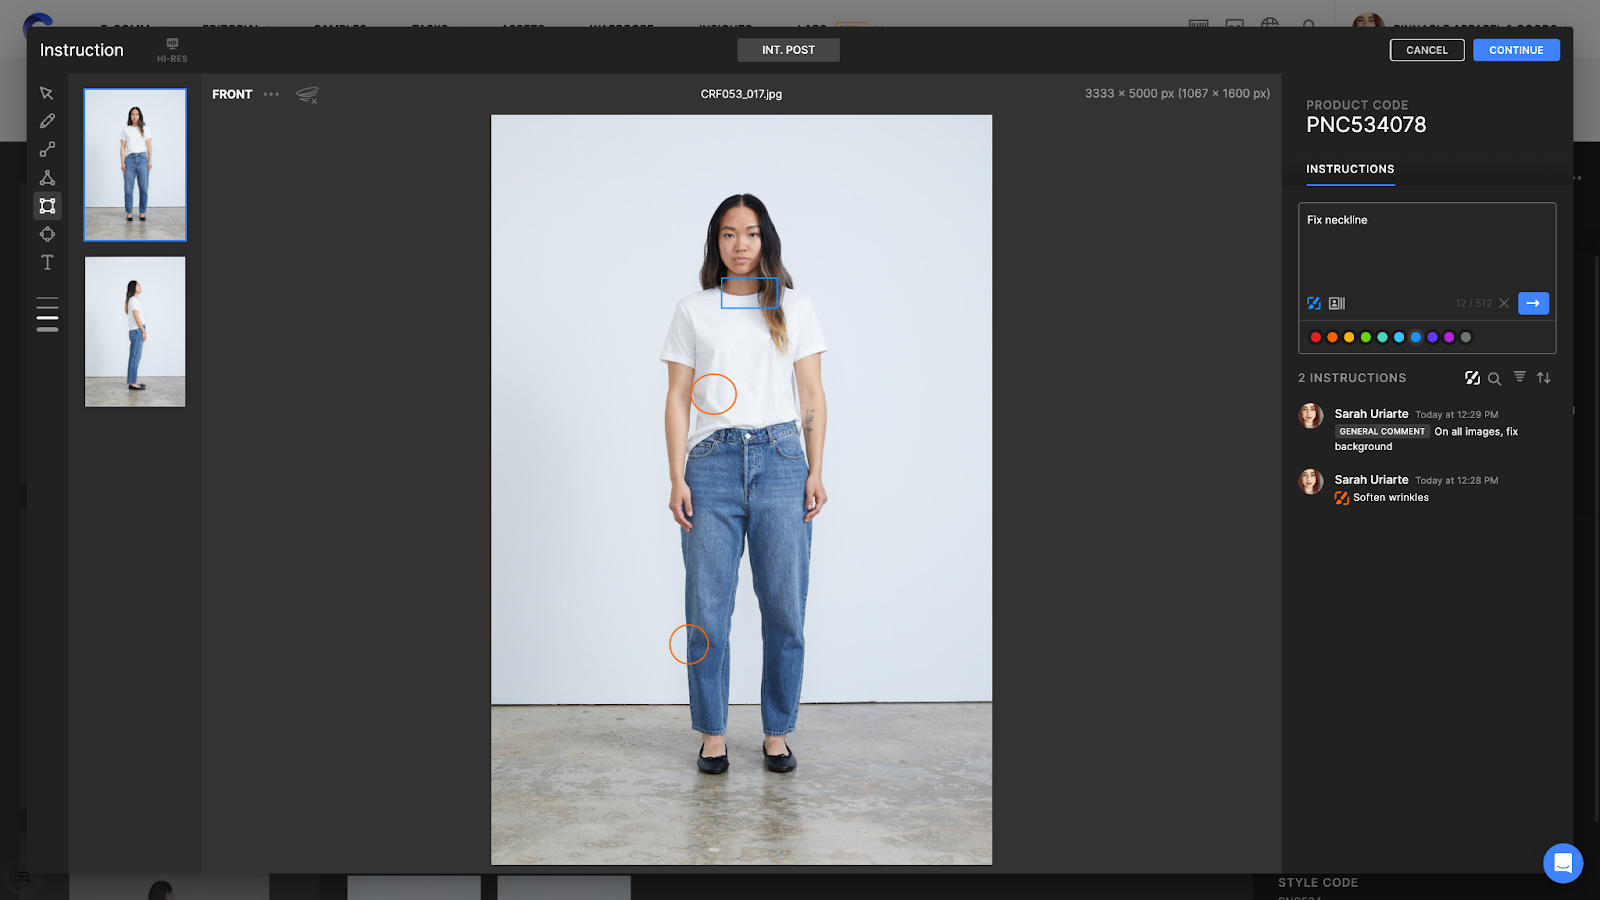This screenshot has width=1600, height=900.
Task: Choose the line segment tool
Action: point(47,149)
